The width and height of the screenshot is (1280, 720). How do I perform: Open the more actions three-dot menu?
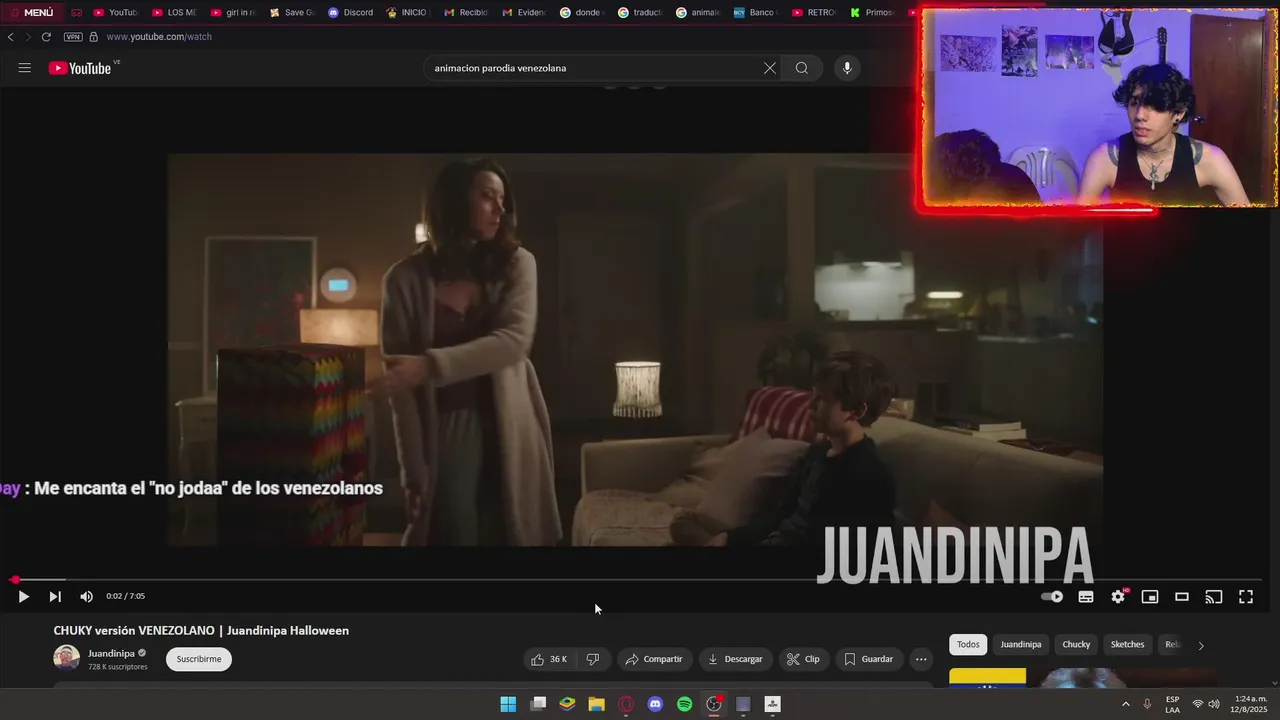click(x=921, y=659)
